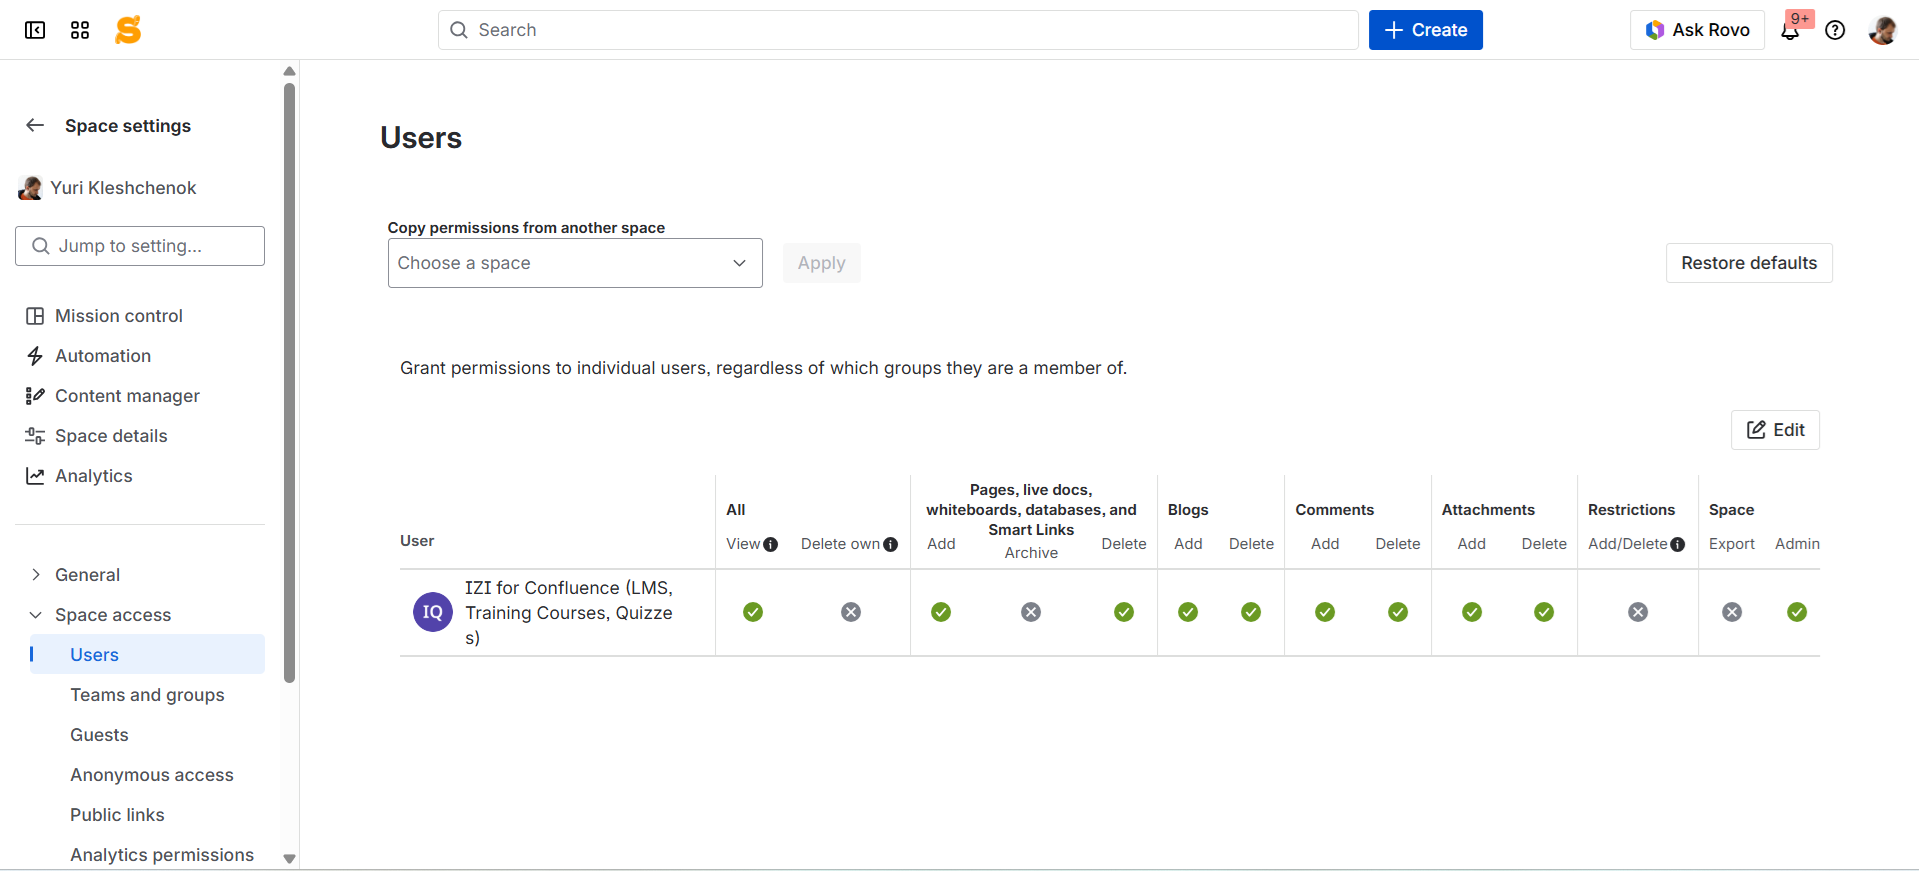This screenshot has width=1919, height=871.
Task: Click the Confluence space logo icon
Action: point(128,30)
